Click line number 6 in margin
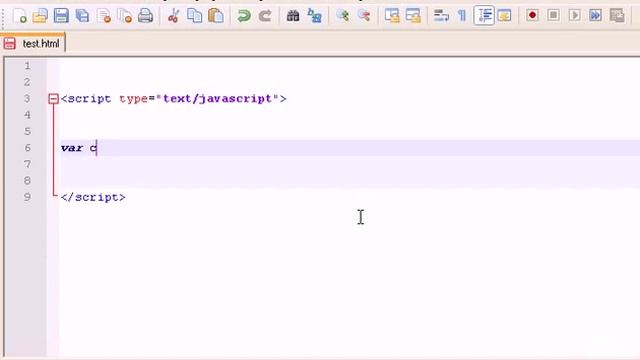Viewport: 640px width, 360px height. (x=27, y=148)
